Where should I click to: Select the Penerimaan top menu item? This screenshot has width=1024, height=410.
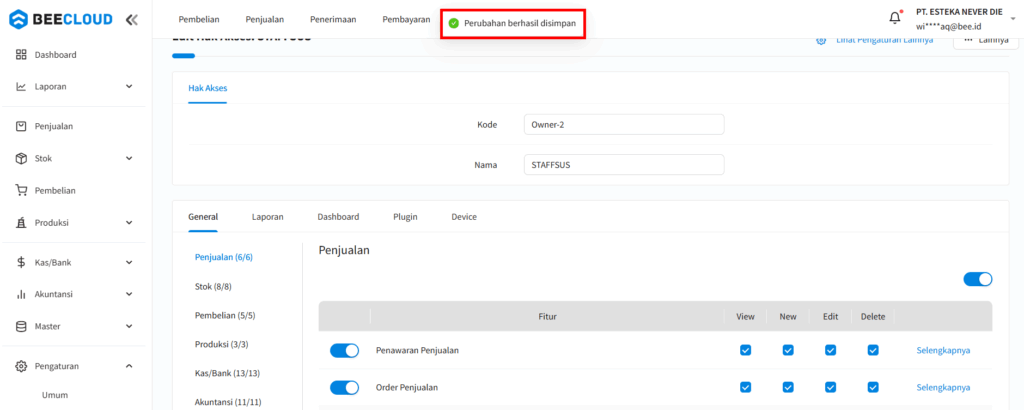pos(333,19)
